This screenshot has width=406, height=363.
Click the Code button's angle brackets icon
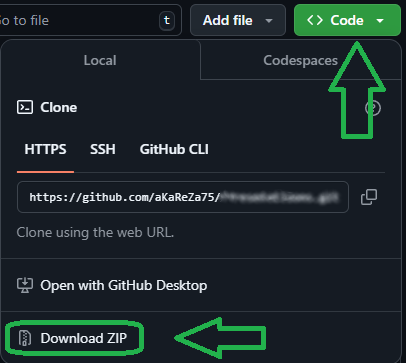pyautogui.click(x=315, y=20)
